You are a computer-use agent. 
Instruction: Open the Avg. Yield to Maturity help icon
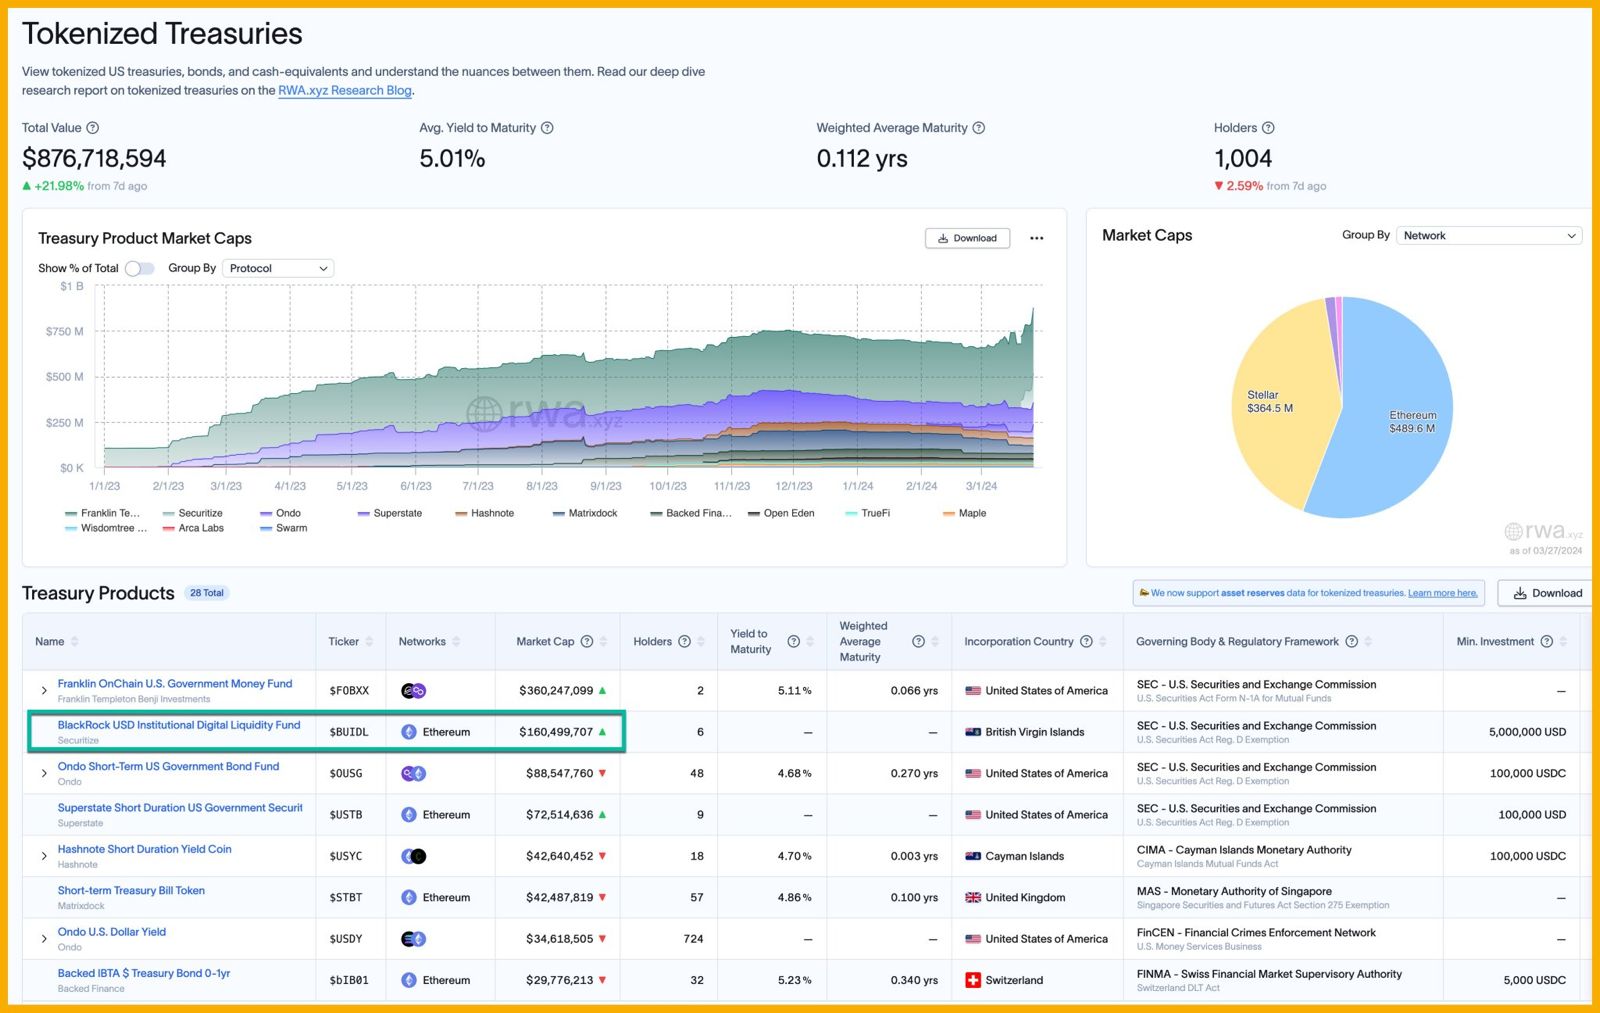[547, 128]
